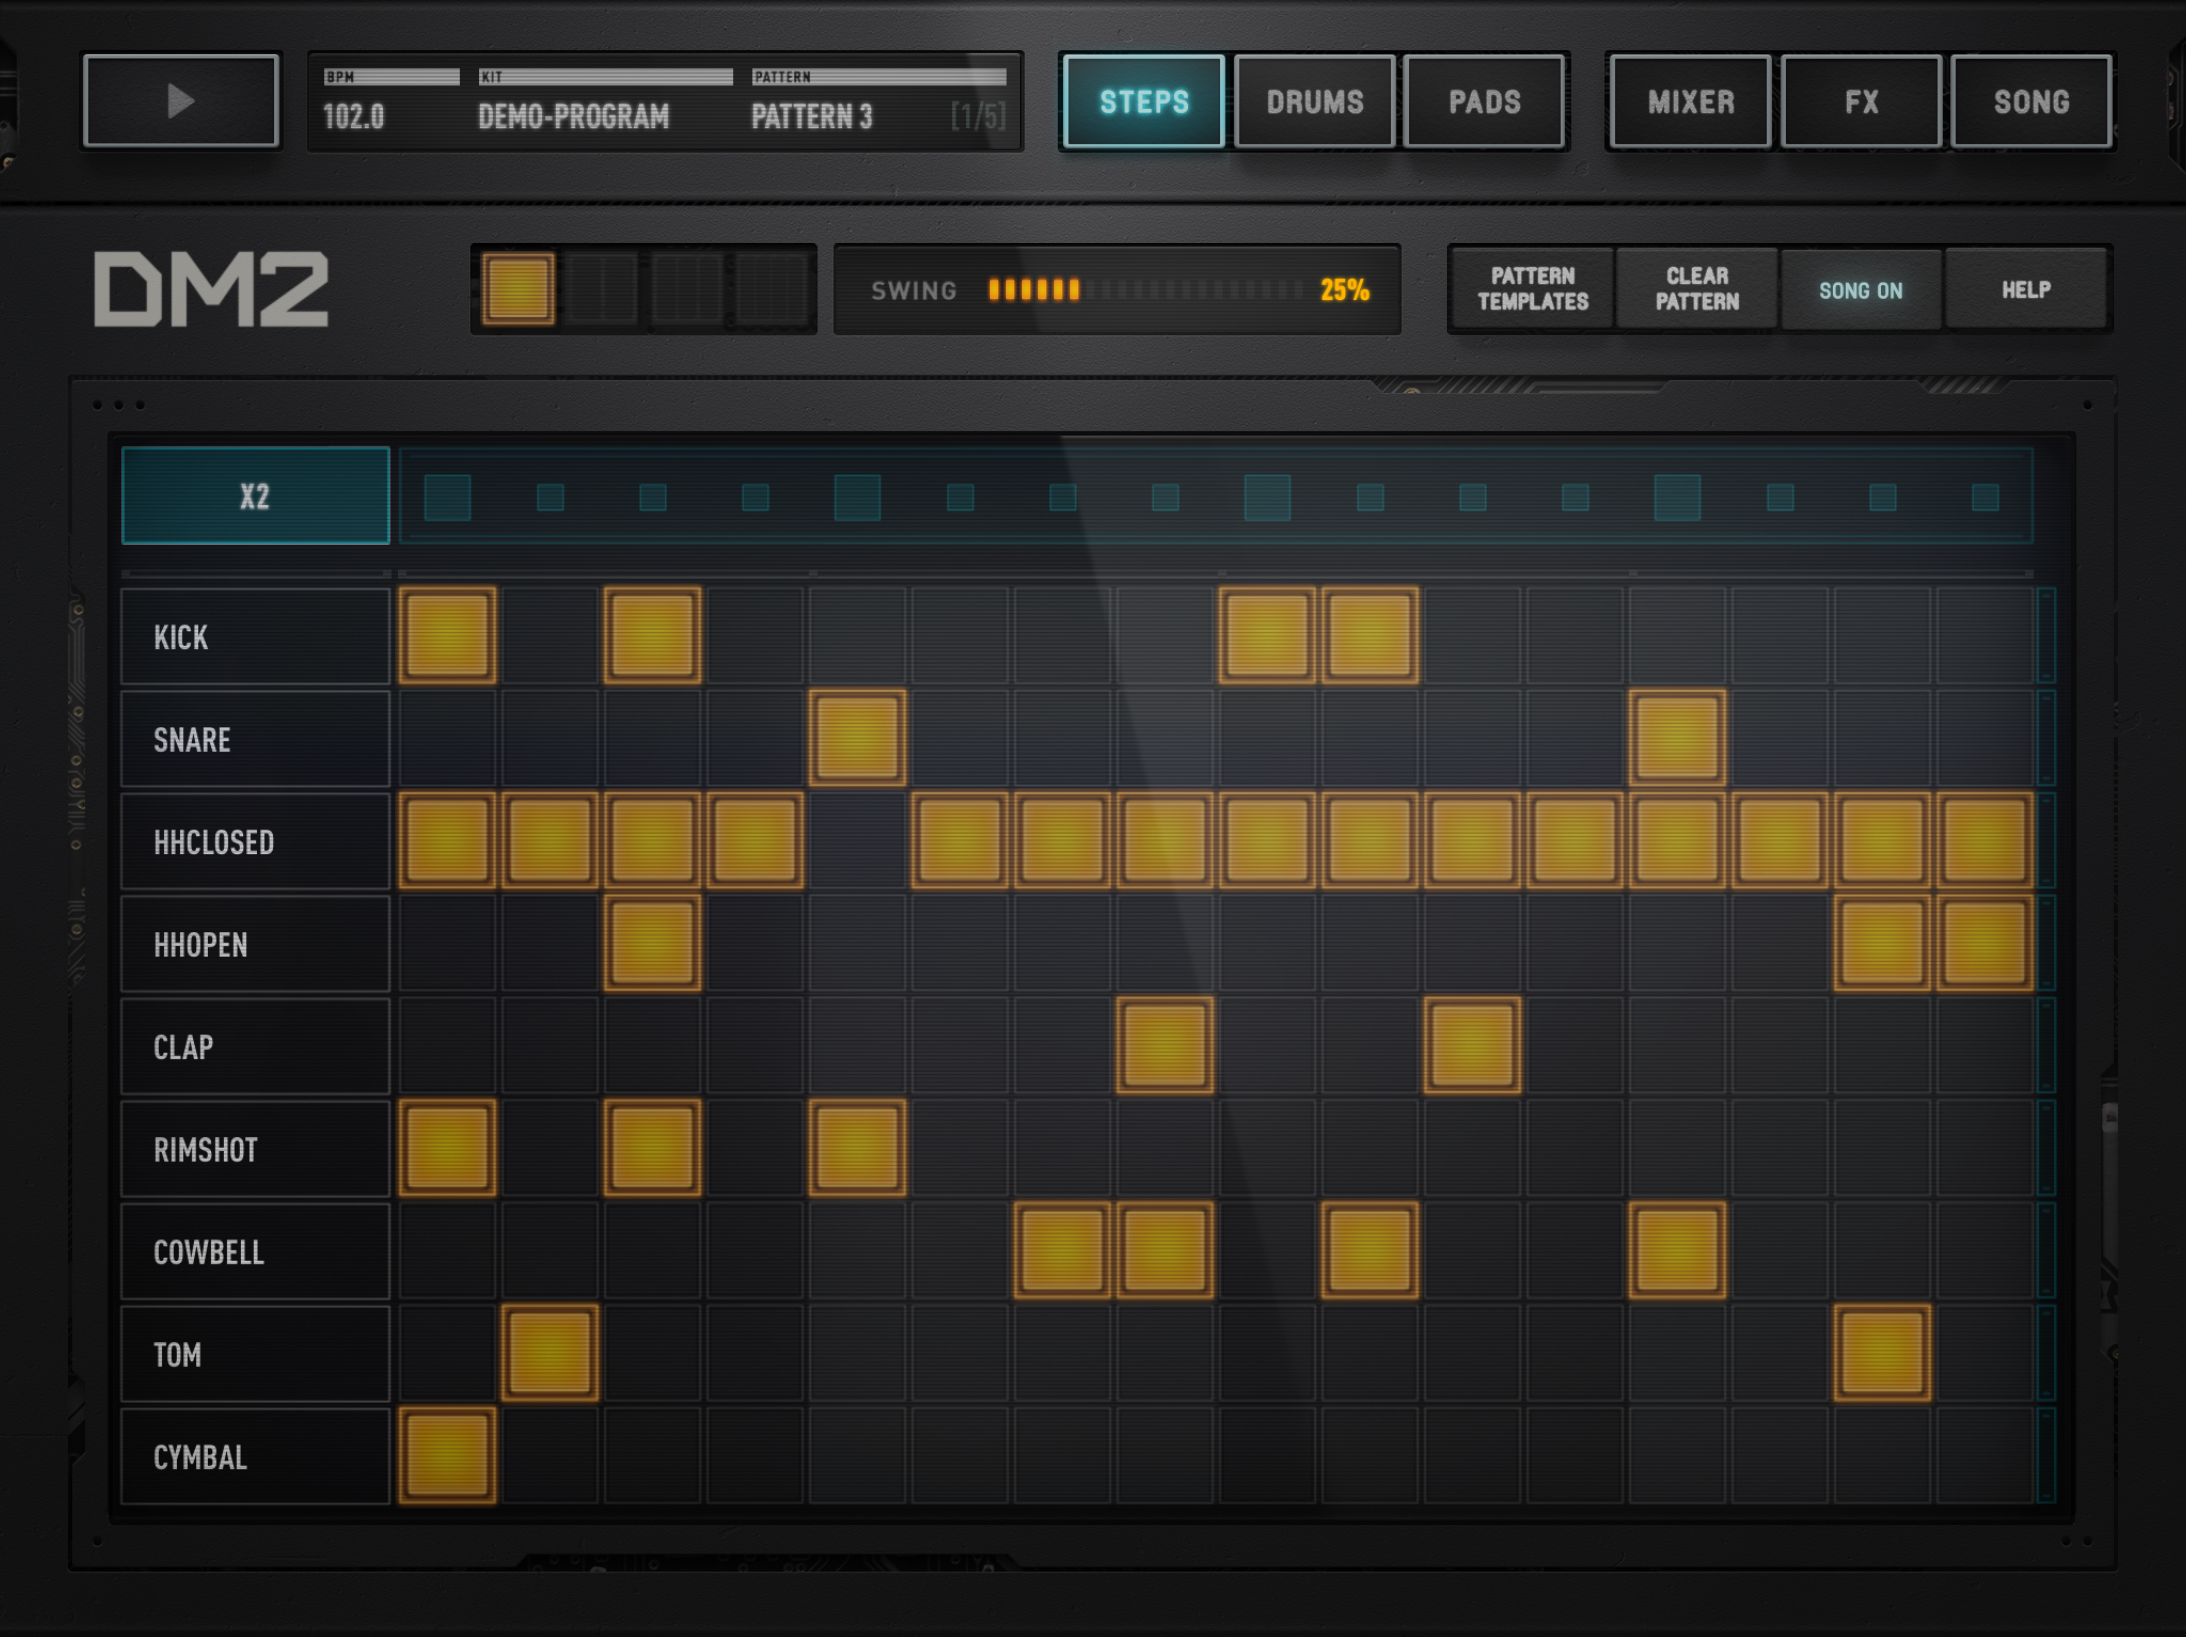Turn off COWBELL step 10

point(1370,1251)
